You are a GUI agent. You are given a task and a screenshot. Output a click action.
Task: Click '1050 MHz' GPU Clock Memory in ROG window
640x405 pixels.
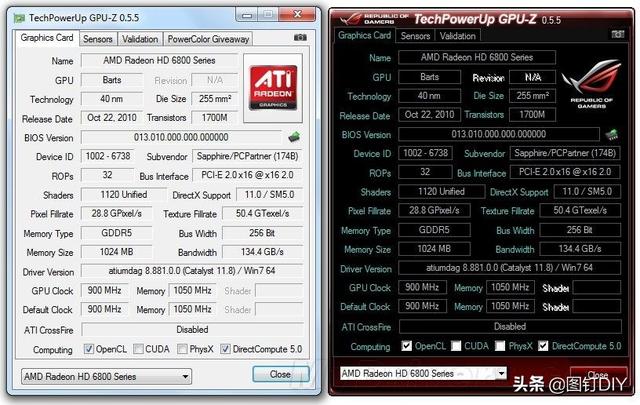[x=510, y=287]
